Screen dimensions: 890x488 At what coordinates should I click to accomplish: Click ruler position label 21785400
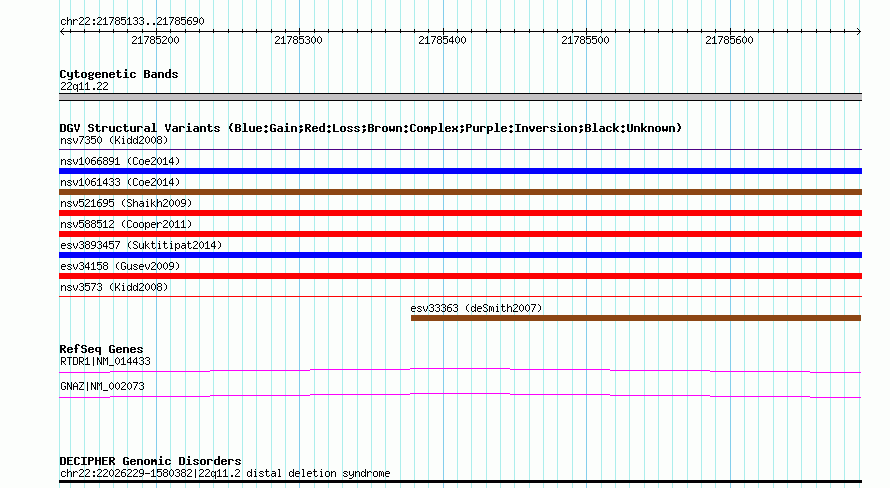point(442,40)
